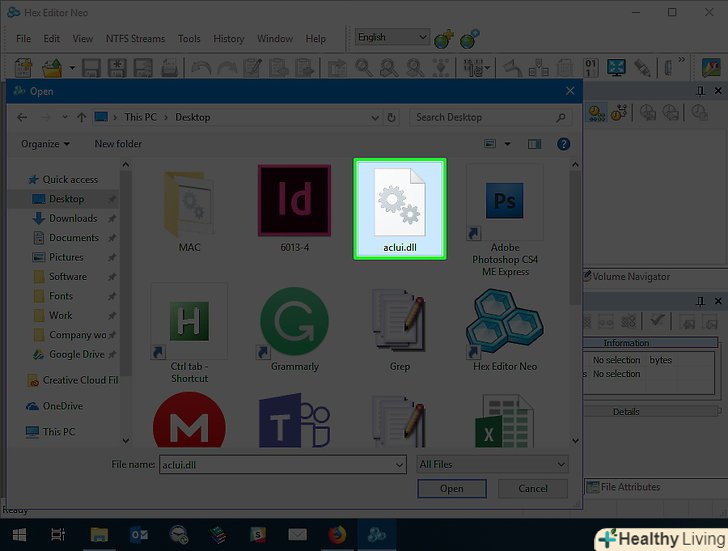Click the first globe icon beside language selector
The width and height of the screenshot is (728, 551).
click(444, 39)
